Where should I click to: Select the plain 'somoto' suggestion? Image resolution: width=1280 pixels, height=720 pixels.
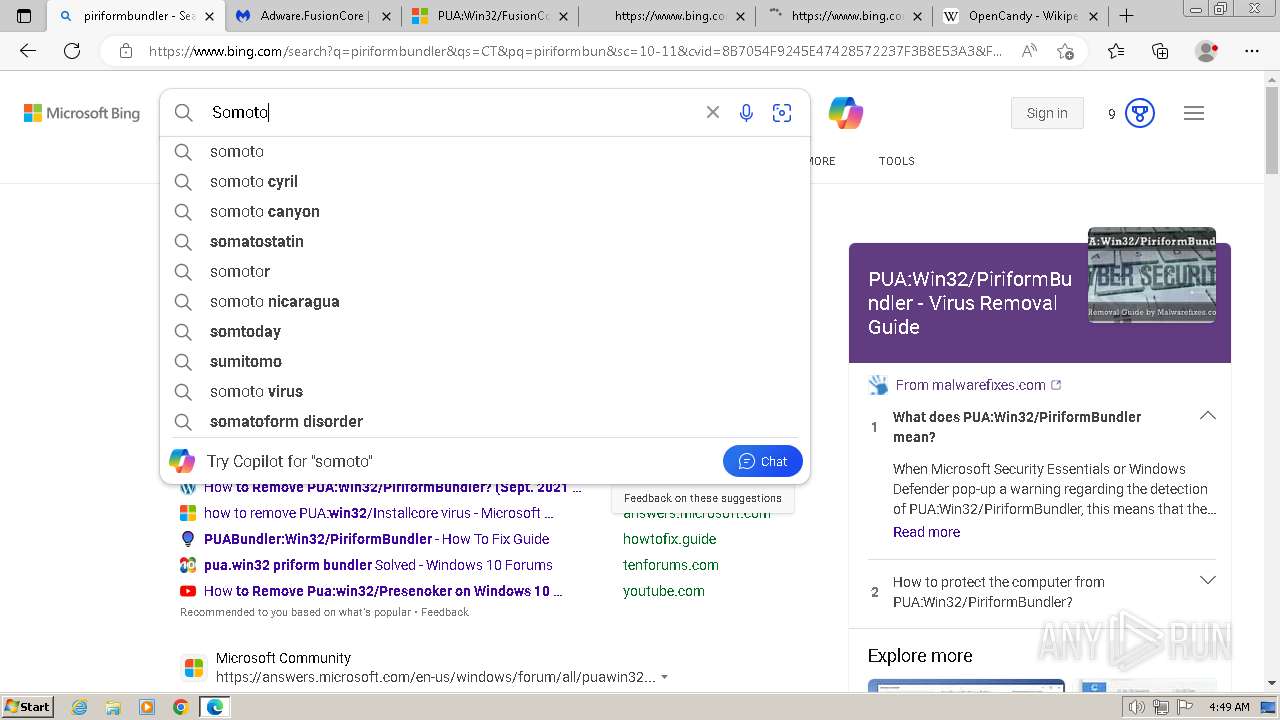click(485, 151)
